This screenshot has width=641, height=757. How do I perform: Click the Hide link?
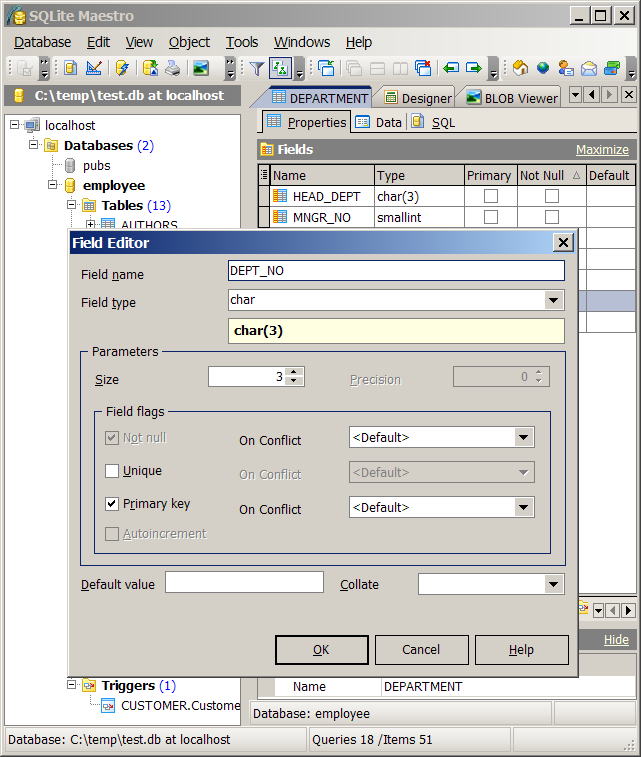click(x=616, y=640)
